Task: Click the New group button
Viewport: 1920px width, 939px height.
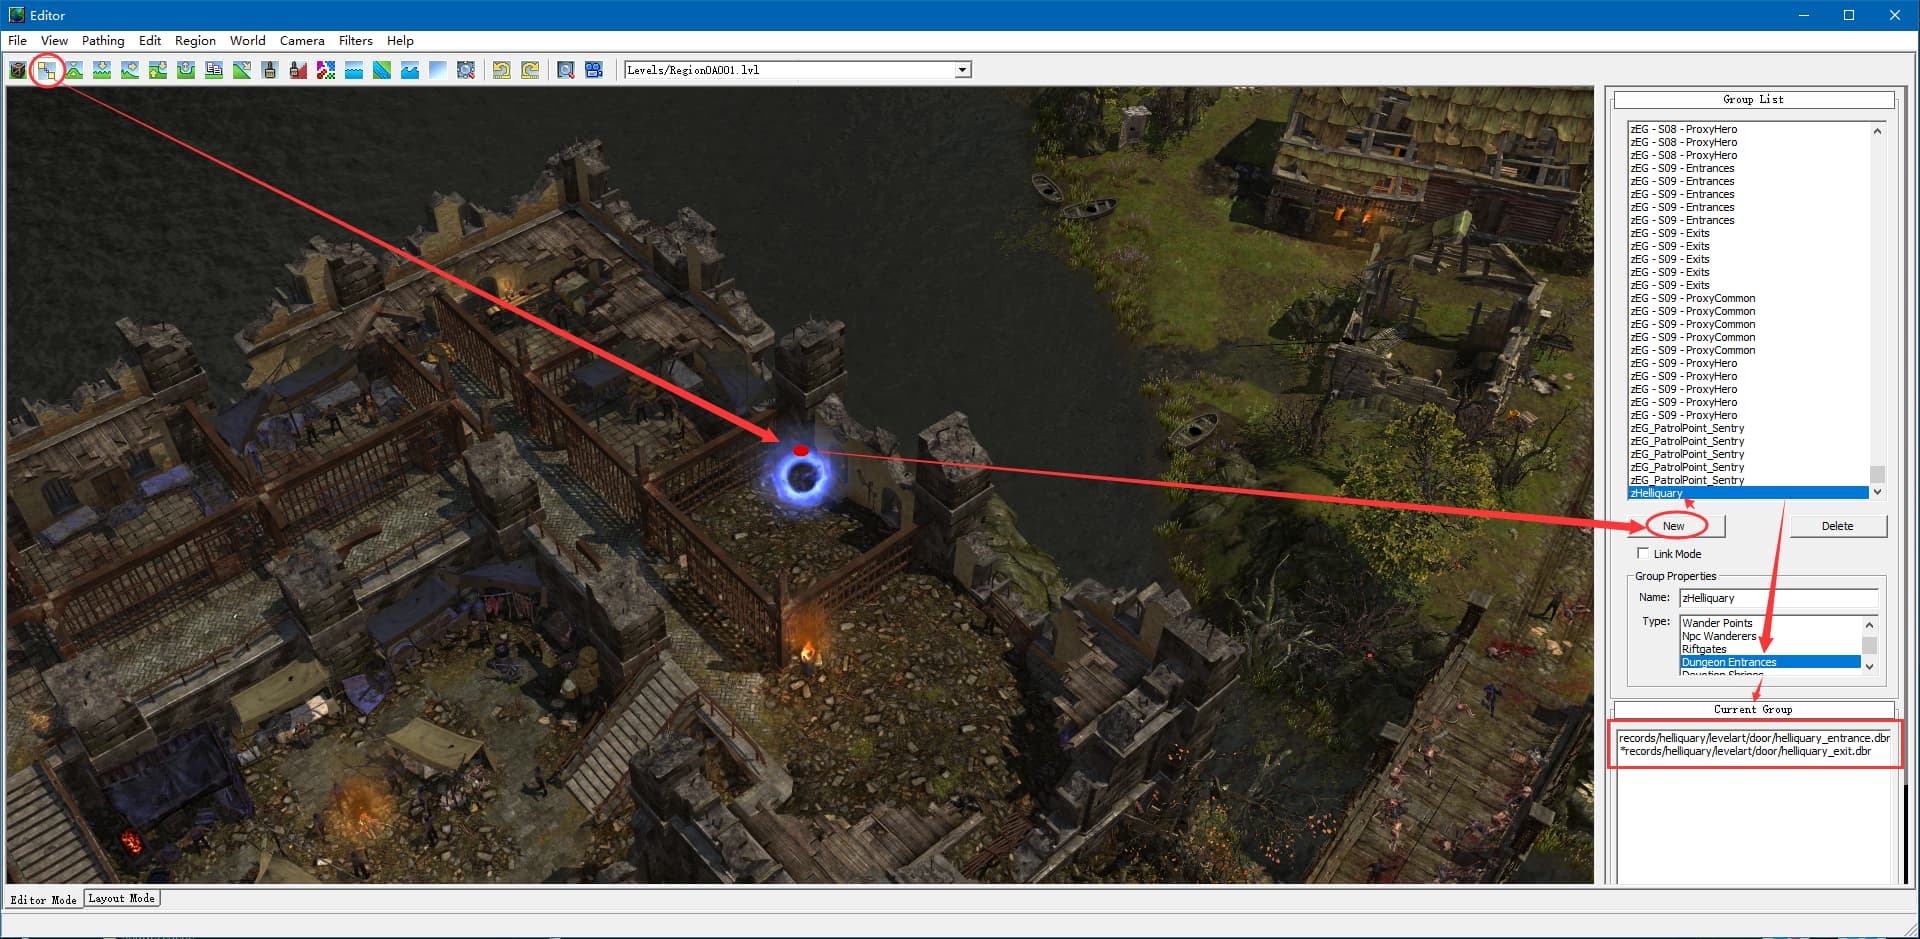Action: (x=1674, y=526)
